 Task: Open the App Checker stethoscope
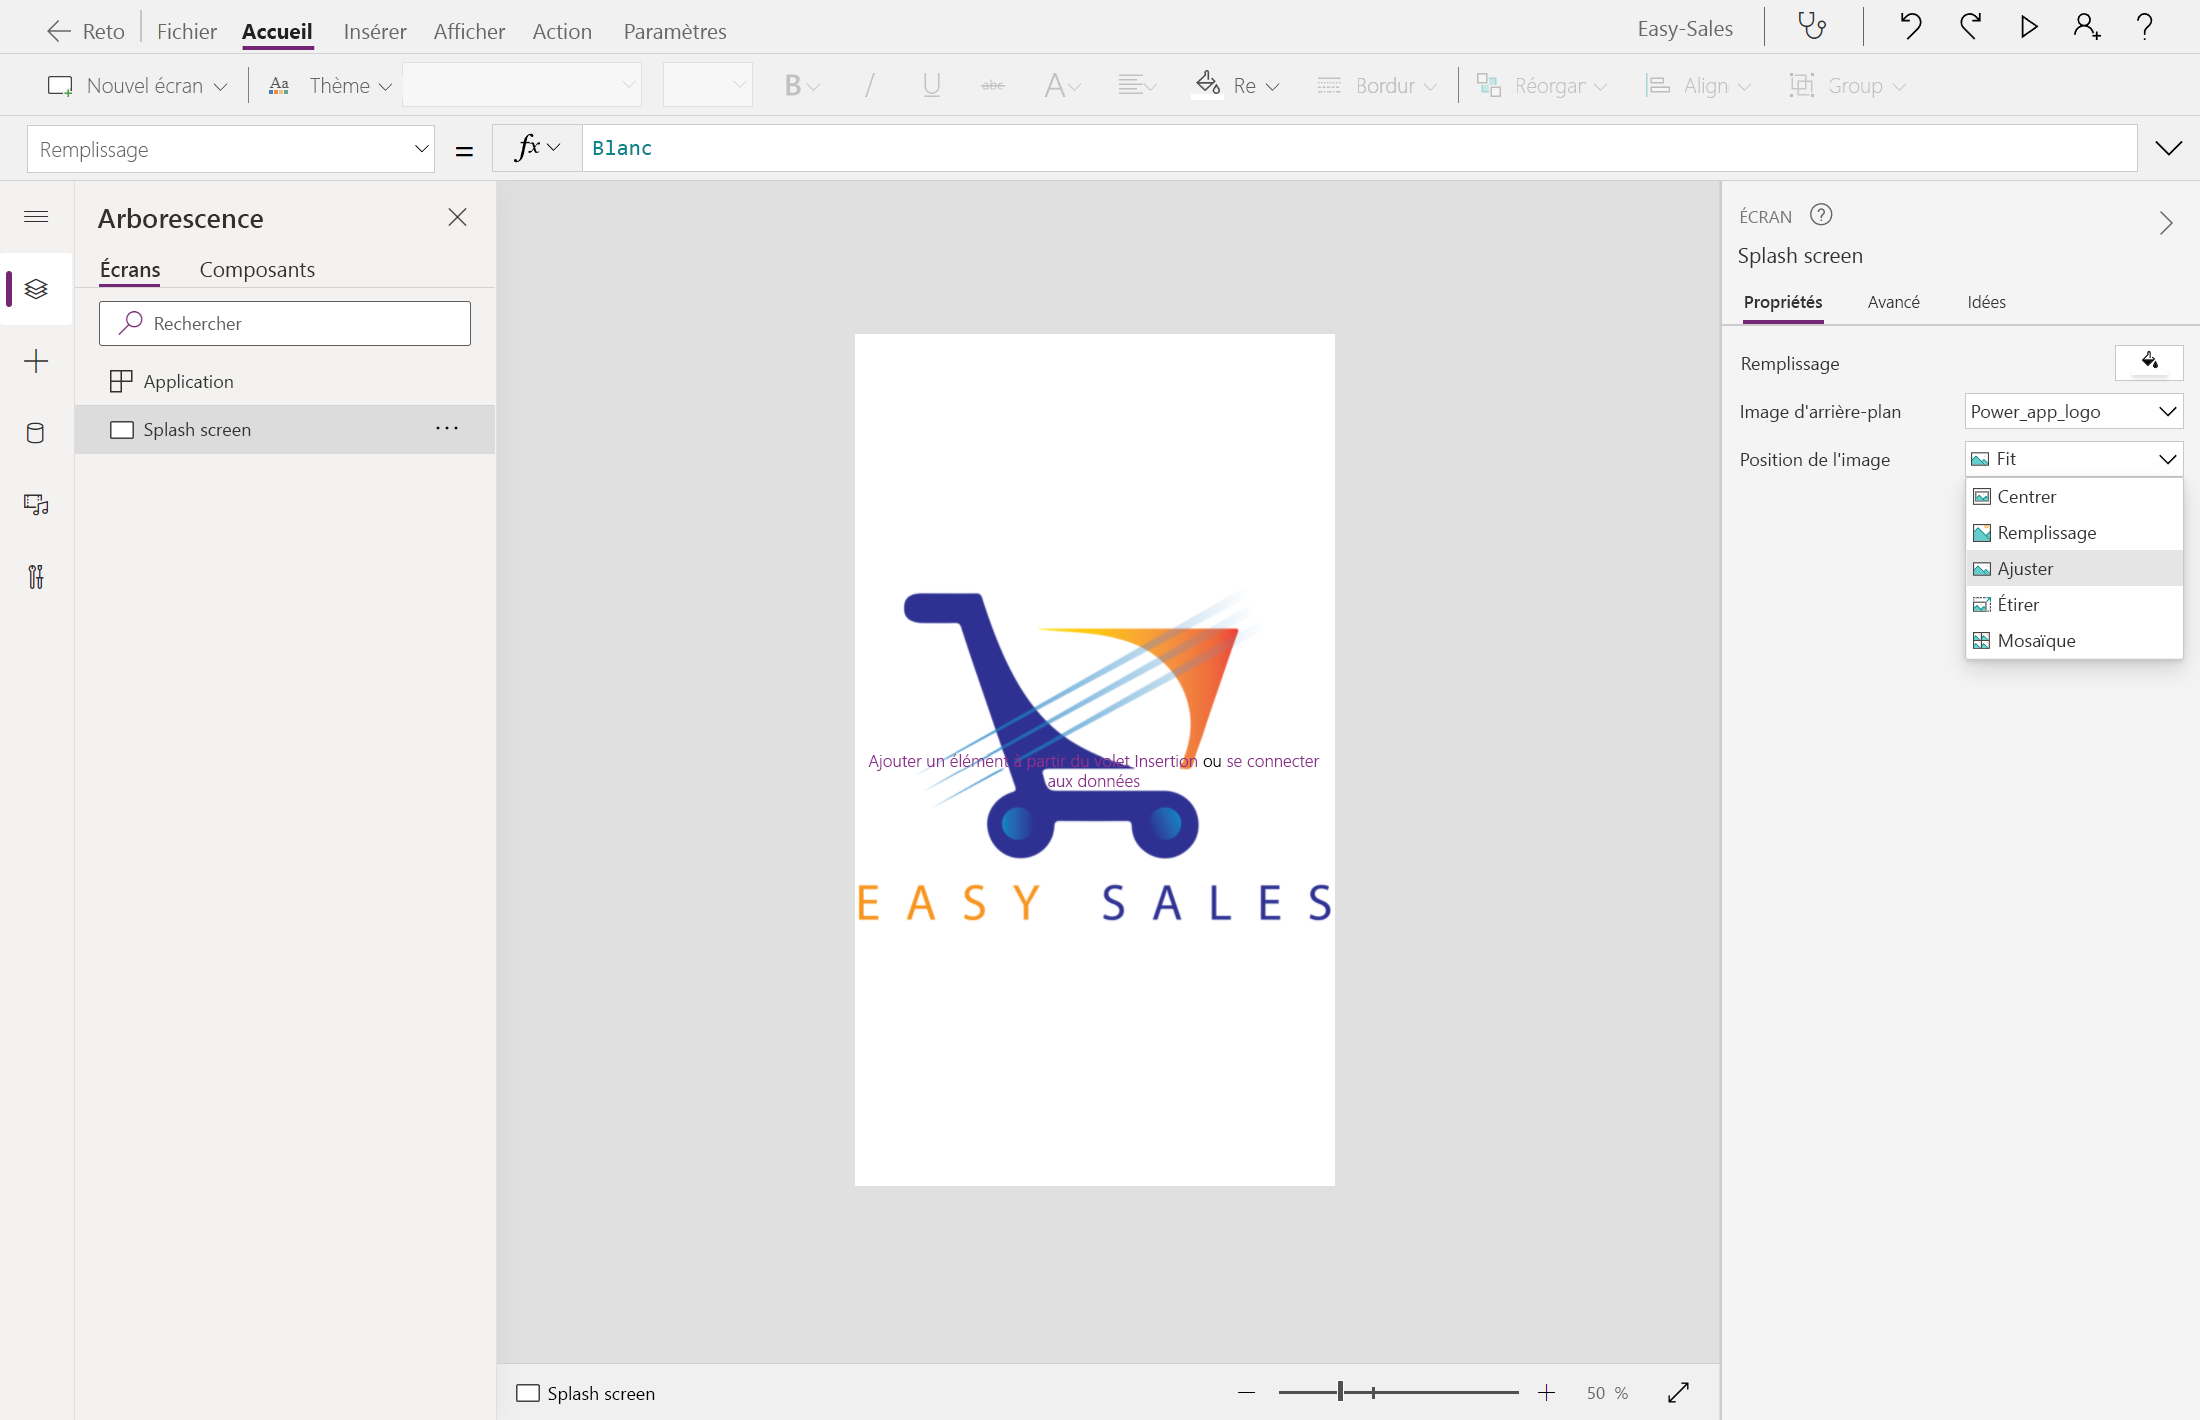(1813, 27)
